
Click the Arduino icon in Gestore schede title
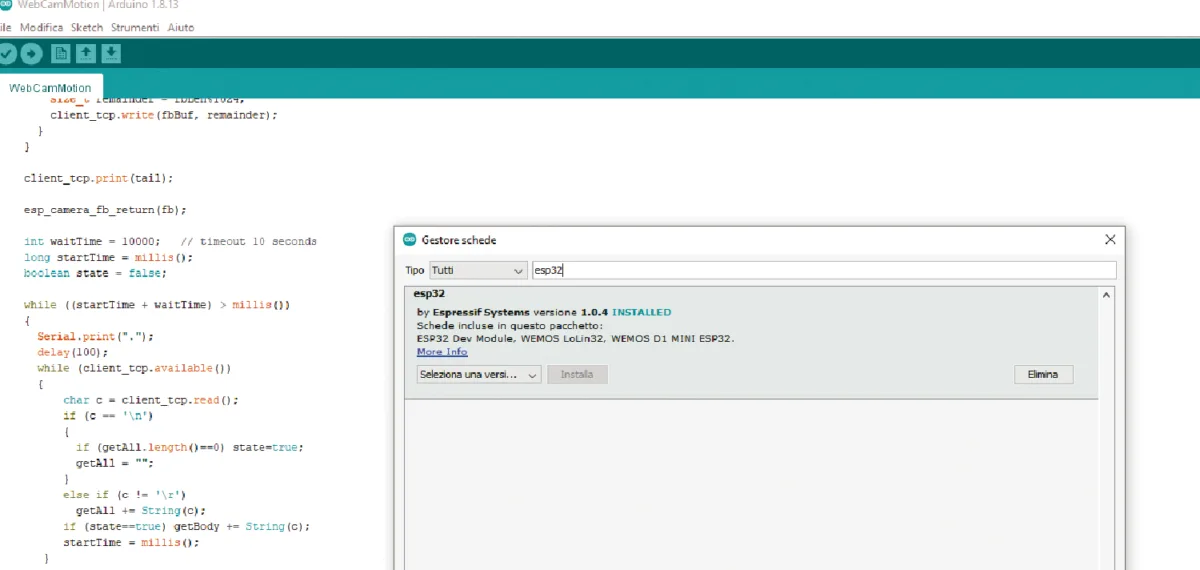(x=409, y=240)
